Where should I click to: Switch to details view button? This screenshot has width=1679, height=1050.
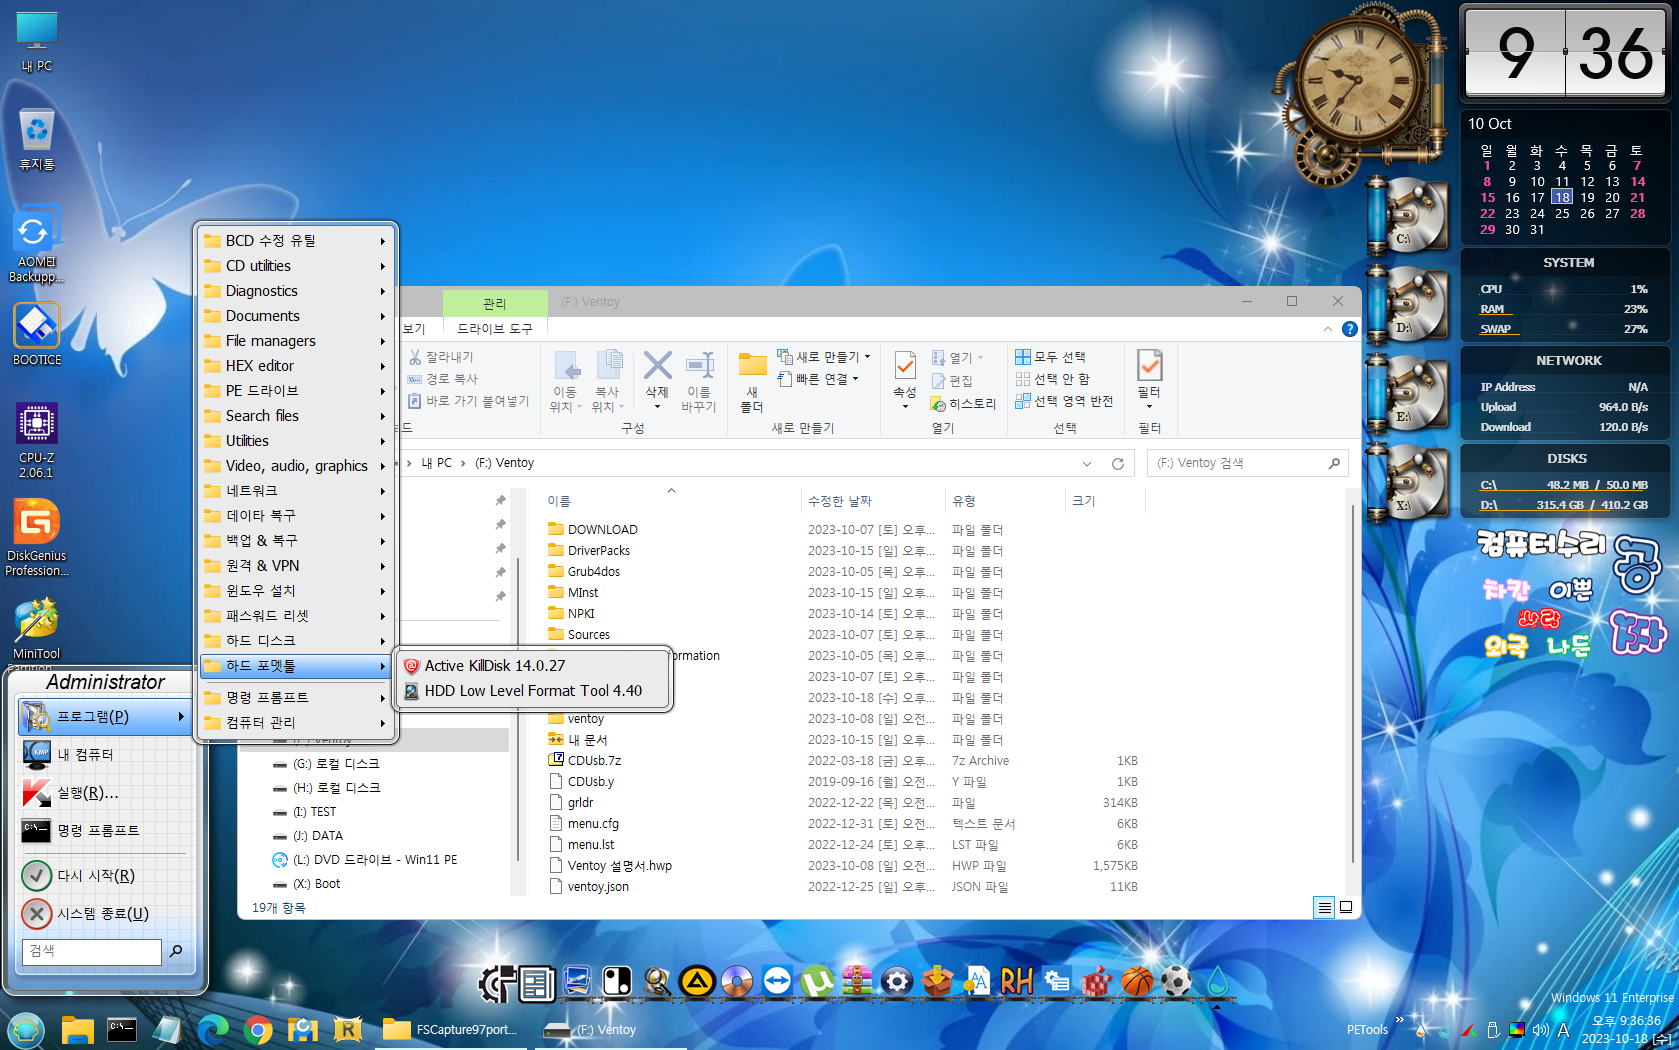pyautogui.click(x=1324, y=907)
